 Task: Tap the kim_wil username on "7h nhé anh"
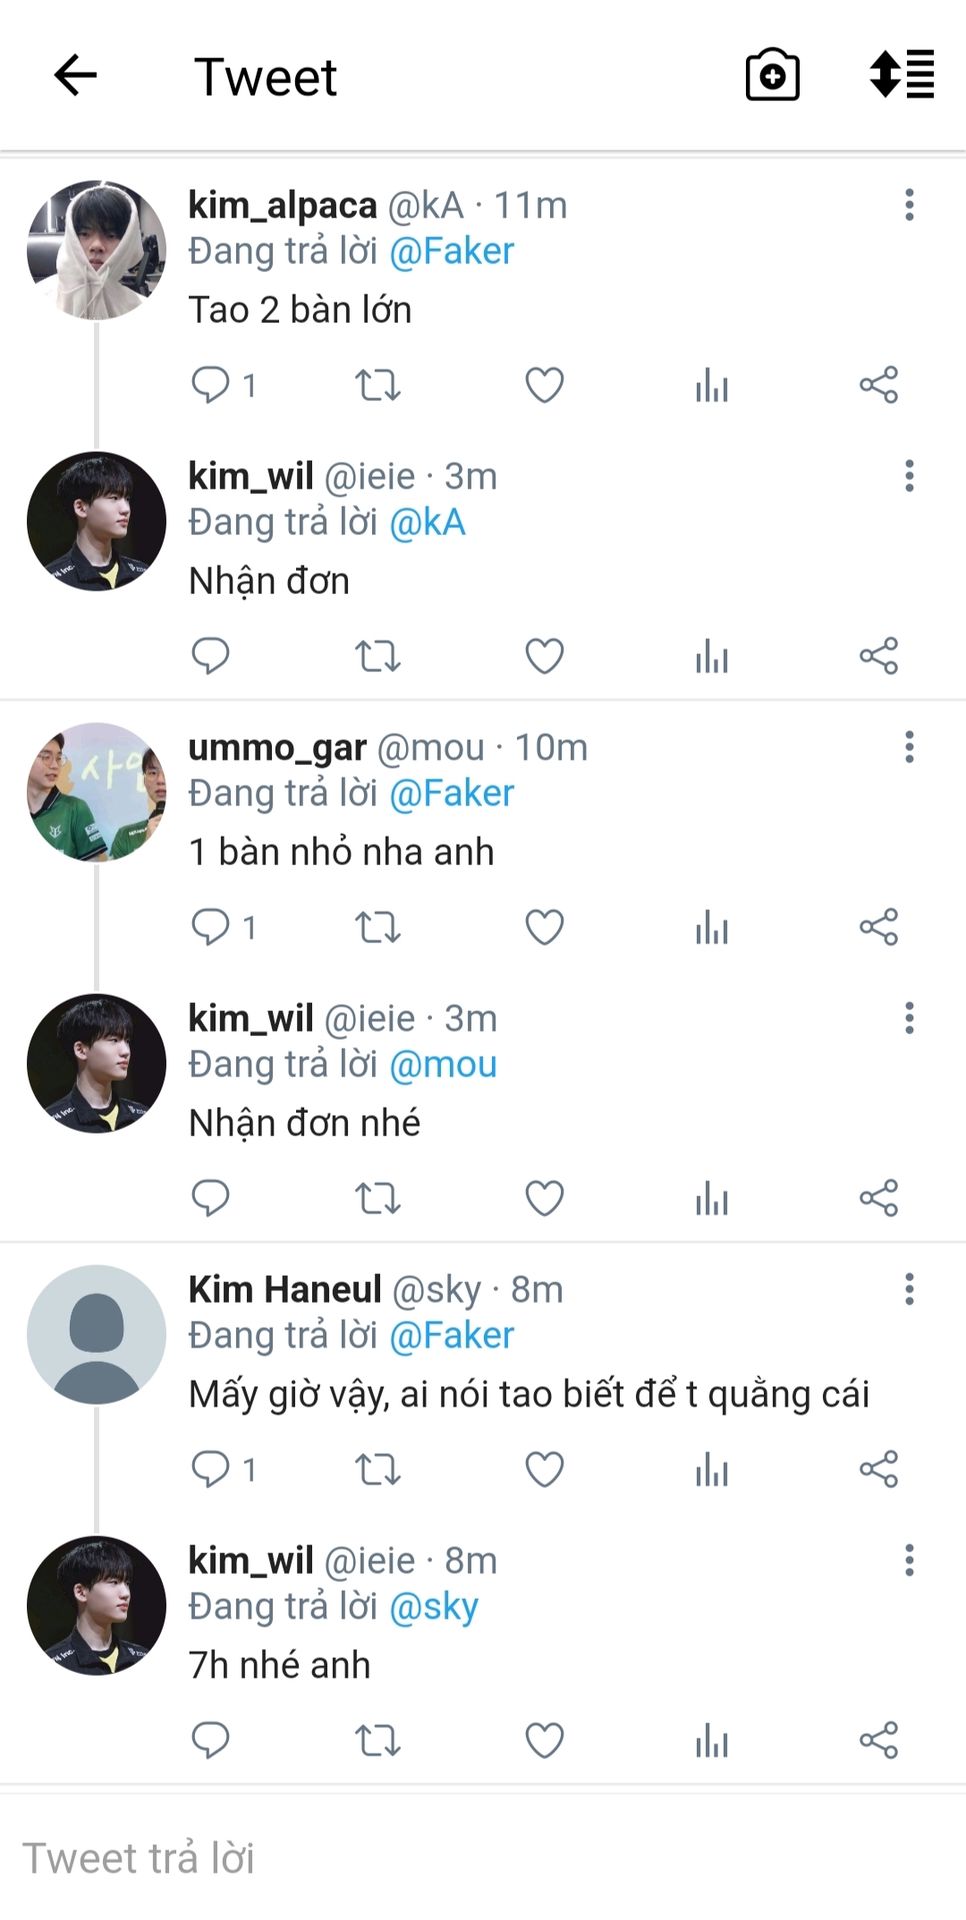click(251, 1560)
